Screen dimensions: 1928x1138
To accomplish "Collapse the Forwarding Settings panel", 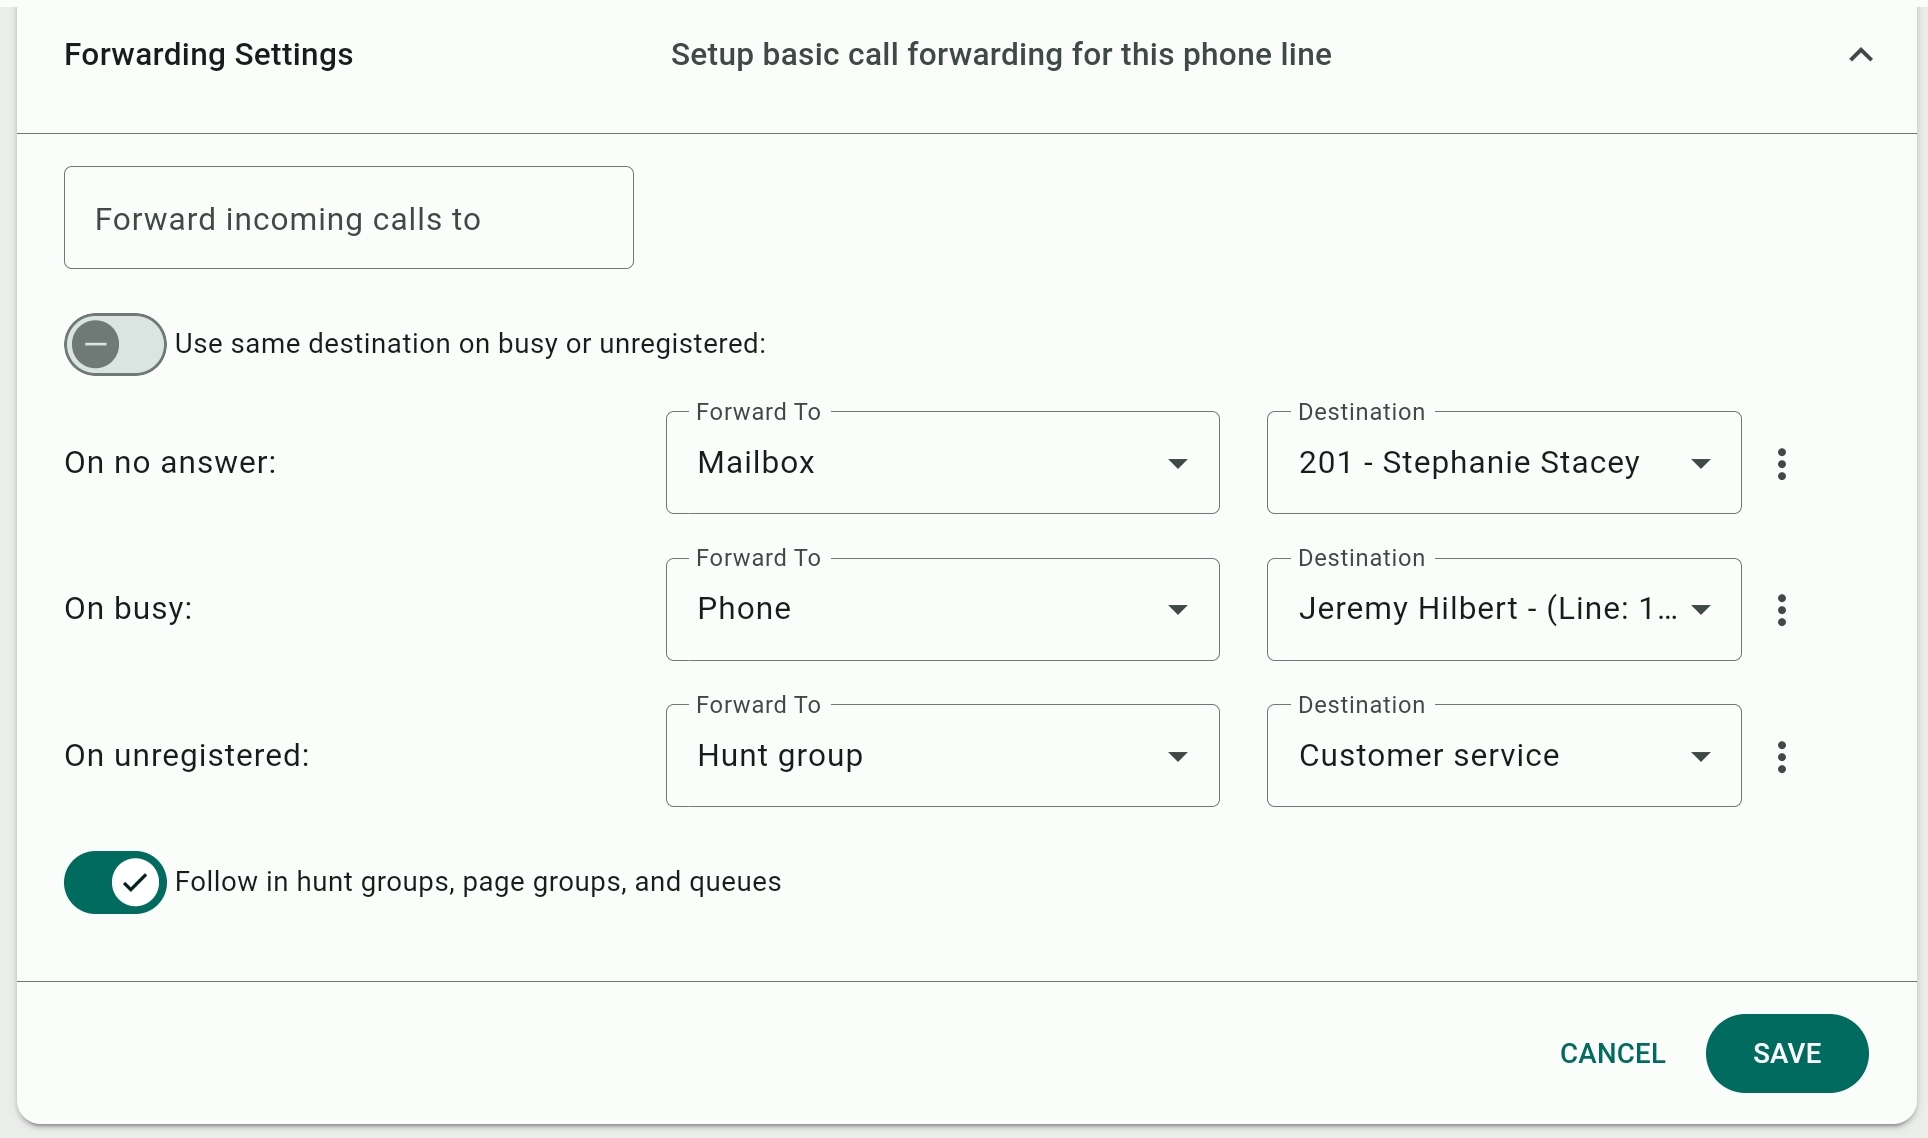I will [1860, 55].
